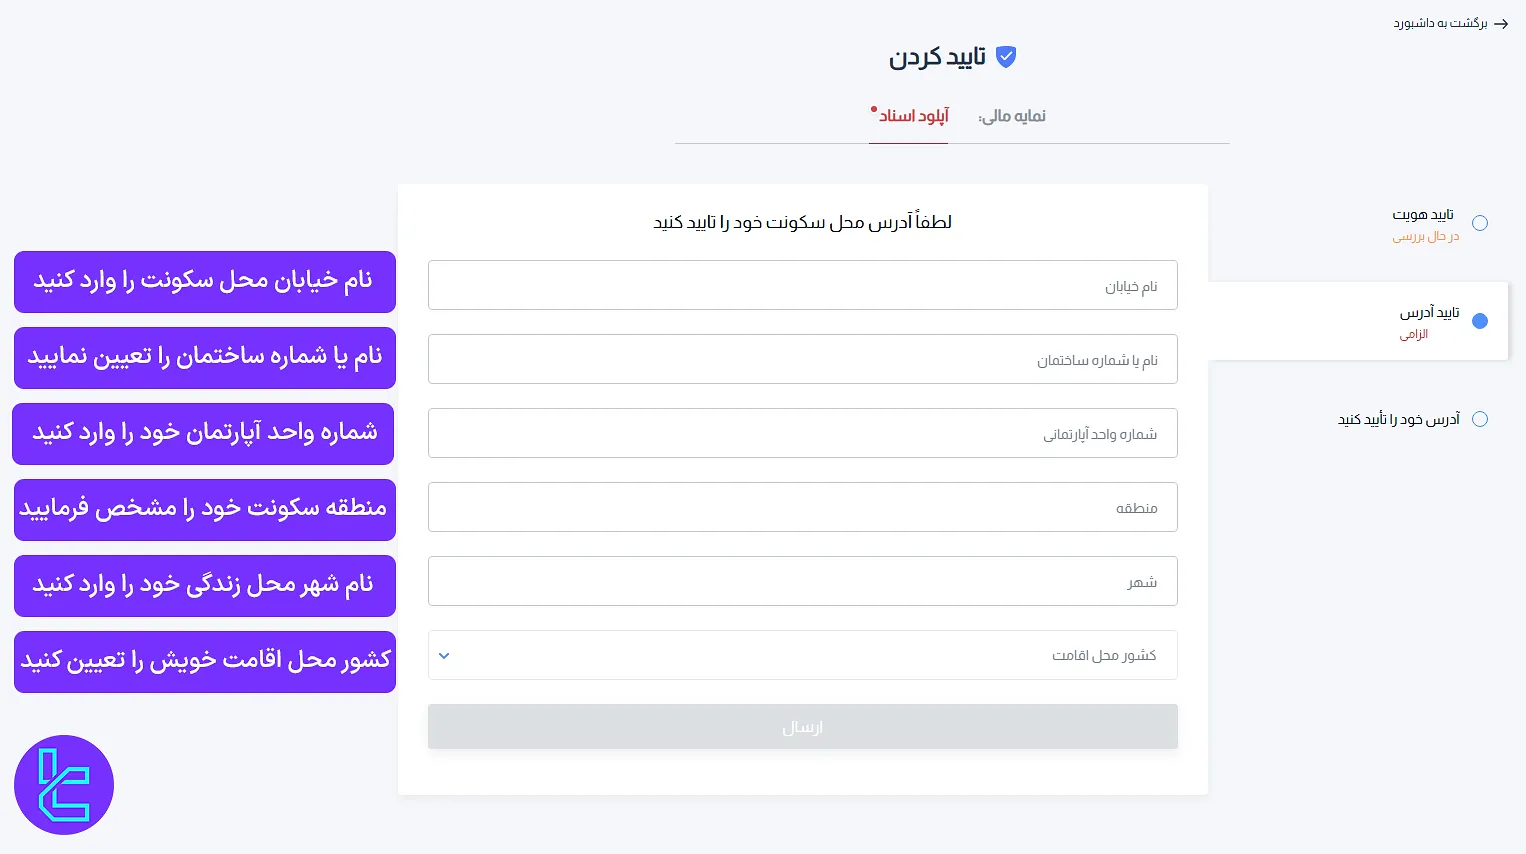Click the ارسال submit button

802,726
